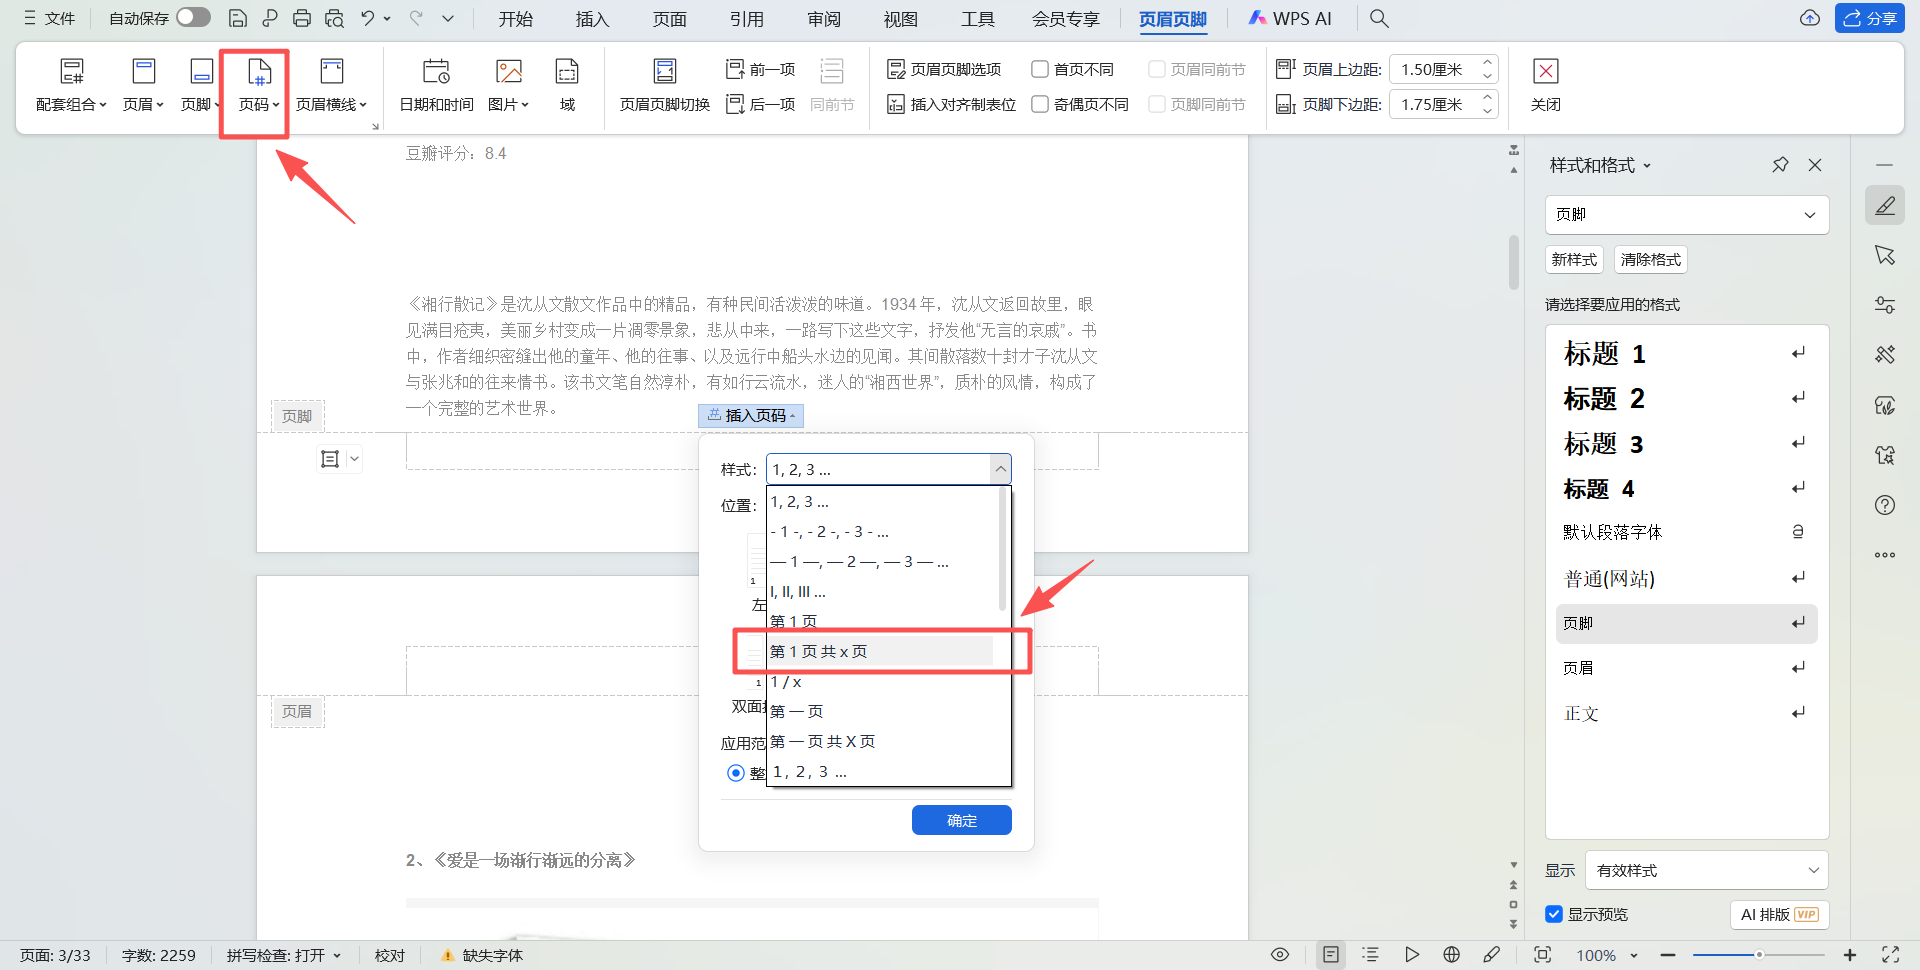Enter full screen view mode
Screen dimensions: 1920x970
point(1890,954)
